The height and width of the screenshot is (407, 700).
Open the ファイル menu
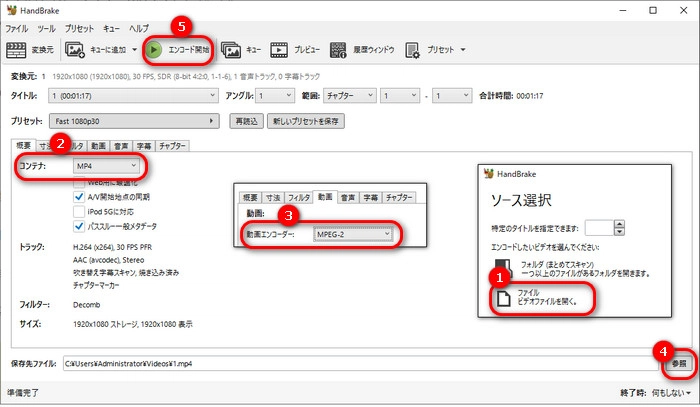pos(17,29)
